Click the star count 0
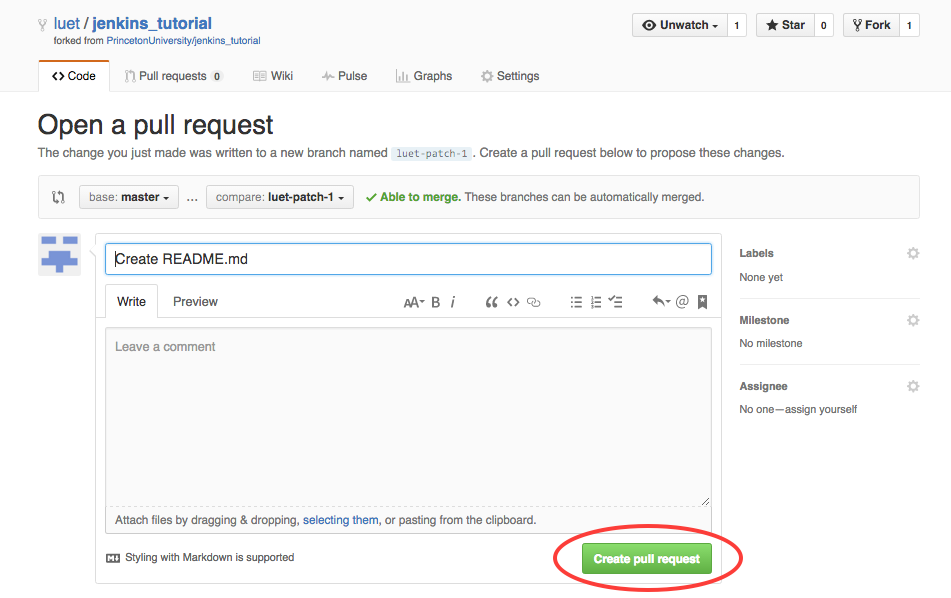This screenshot has width=951, height=598. [824, 25]
